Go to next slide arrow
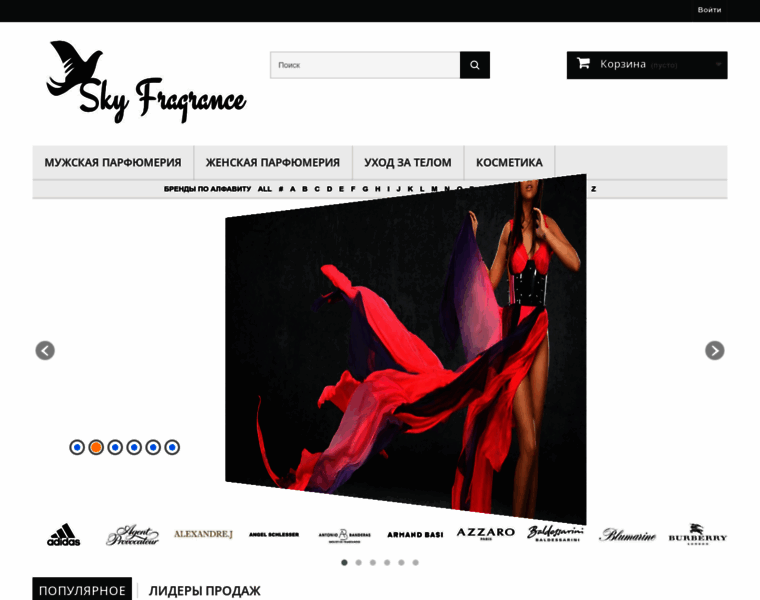760x600 pixels. [714, 350]
